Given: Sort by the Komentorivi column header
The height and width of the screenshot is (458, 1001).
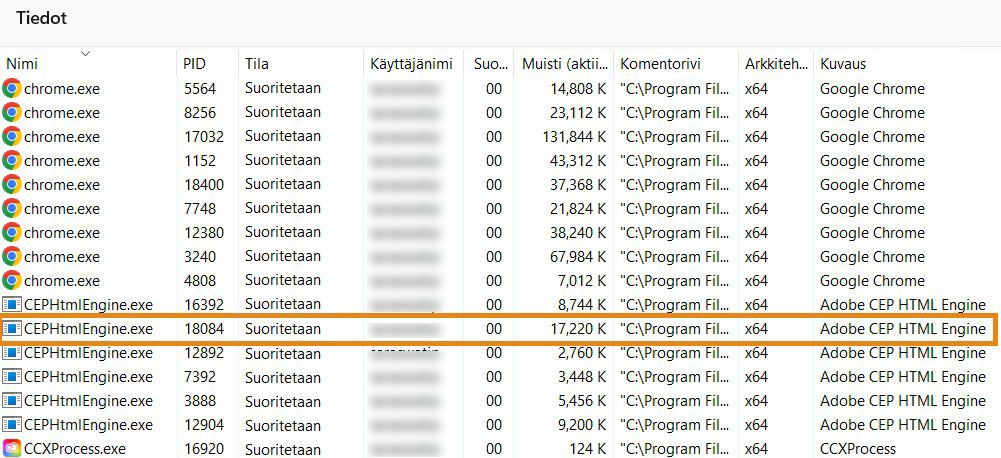Looking at the screenshot, I should tap(661, 64).
